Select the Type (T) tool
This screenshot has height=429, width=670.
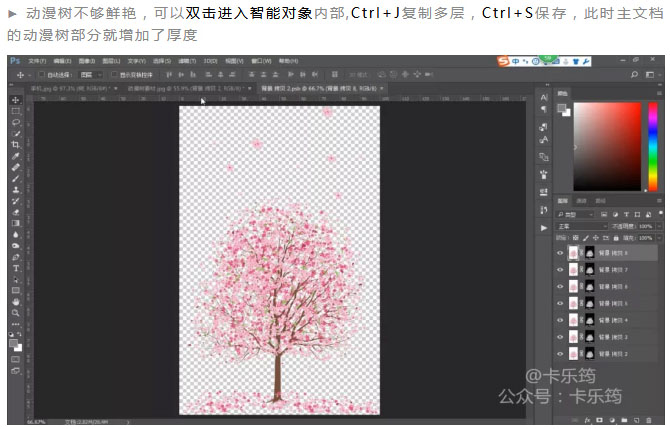coord(16,268)
